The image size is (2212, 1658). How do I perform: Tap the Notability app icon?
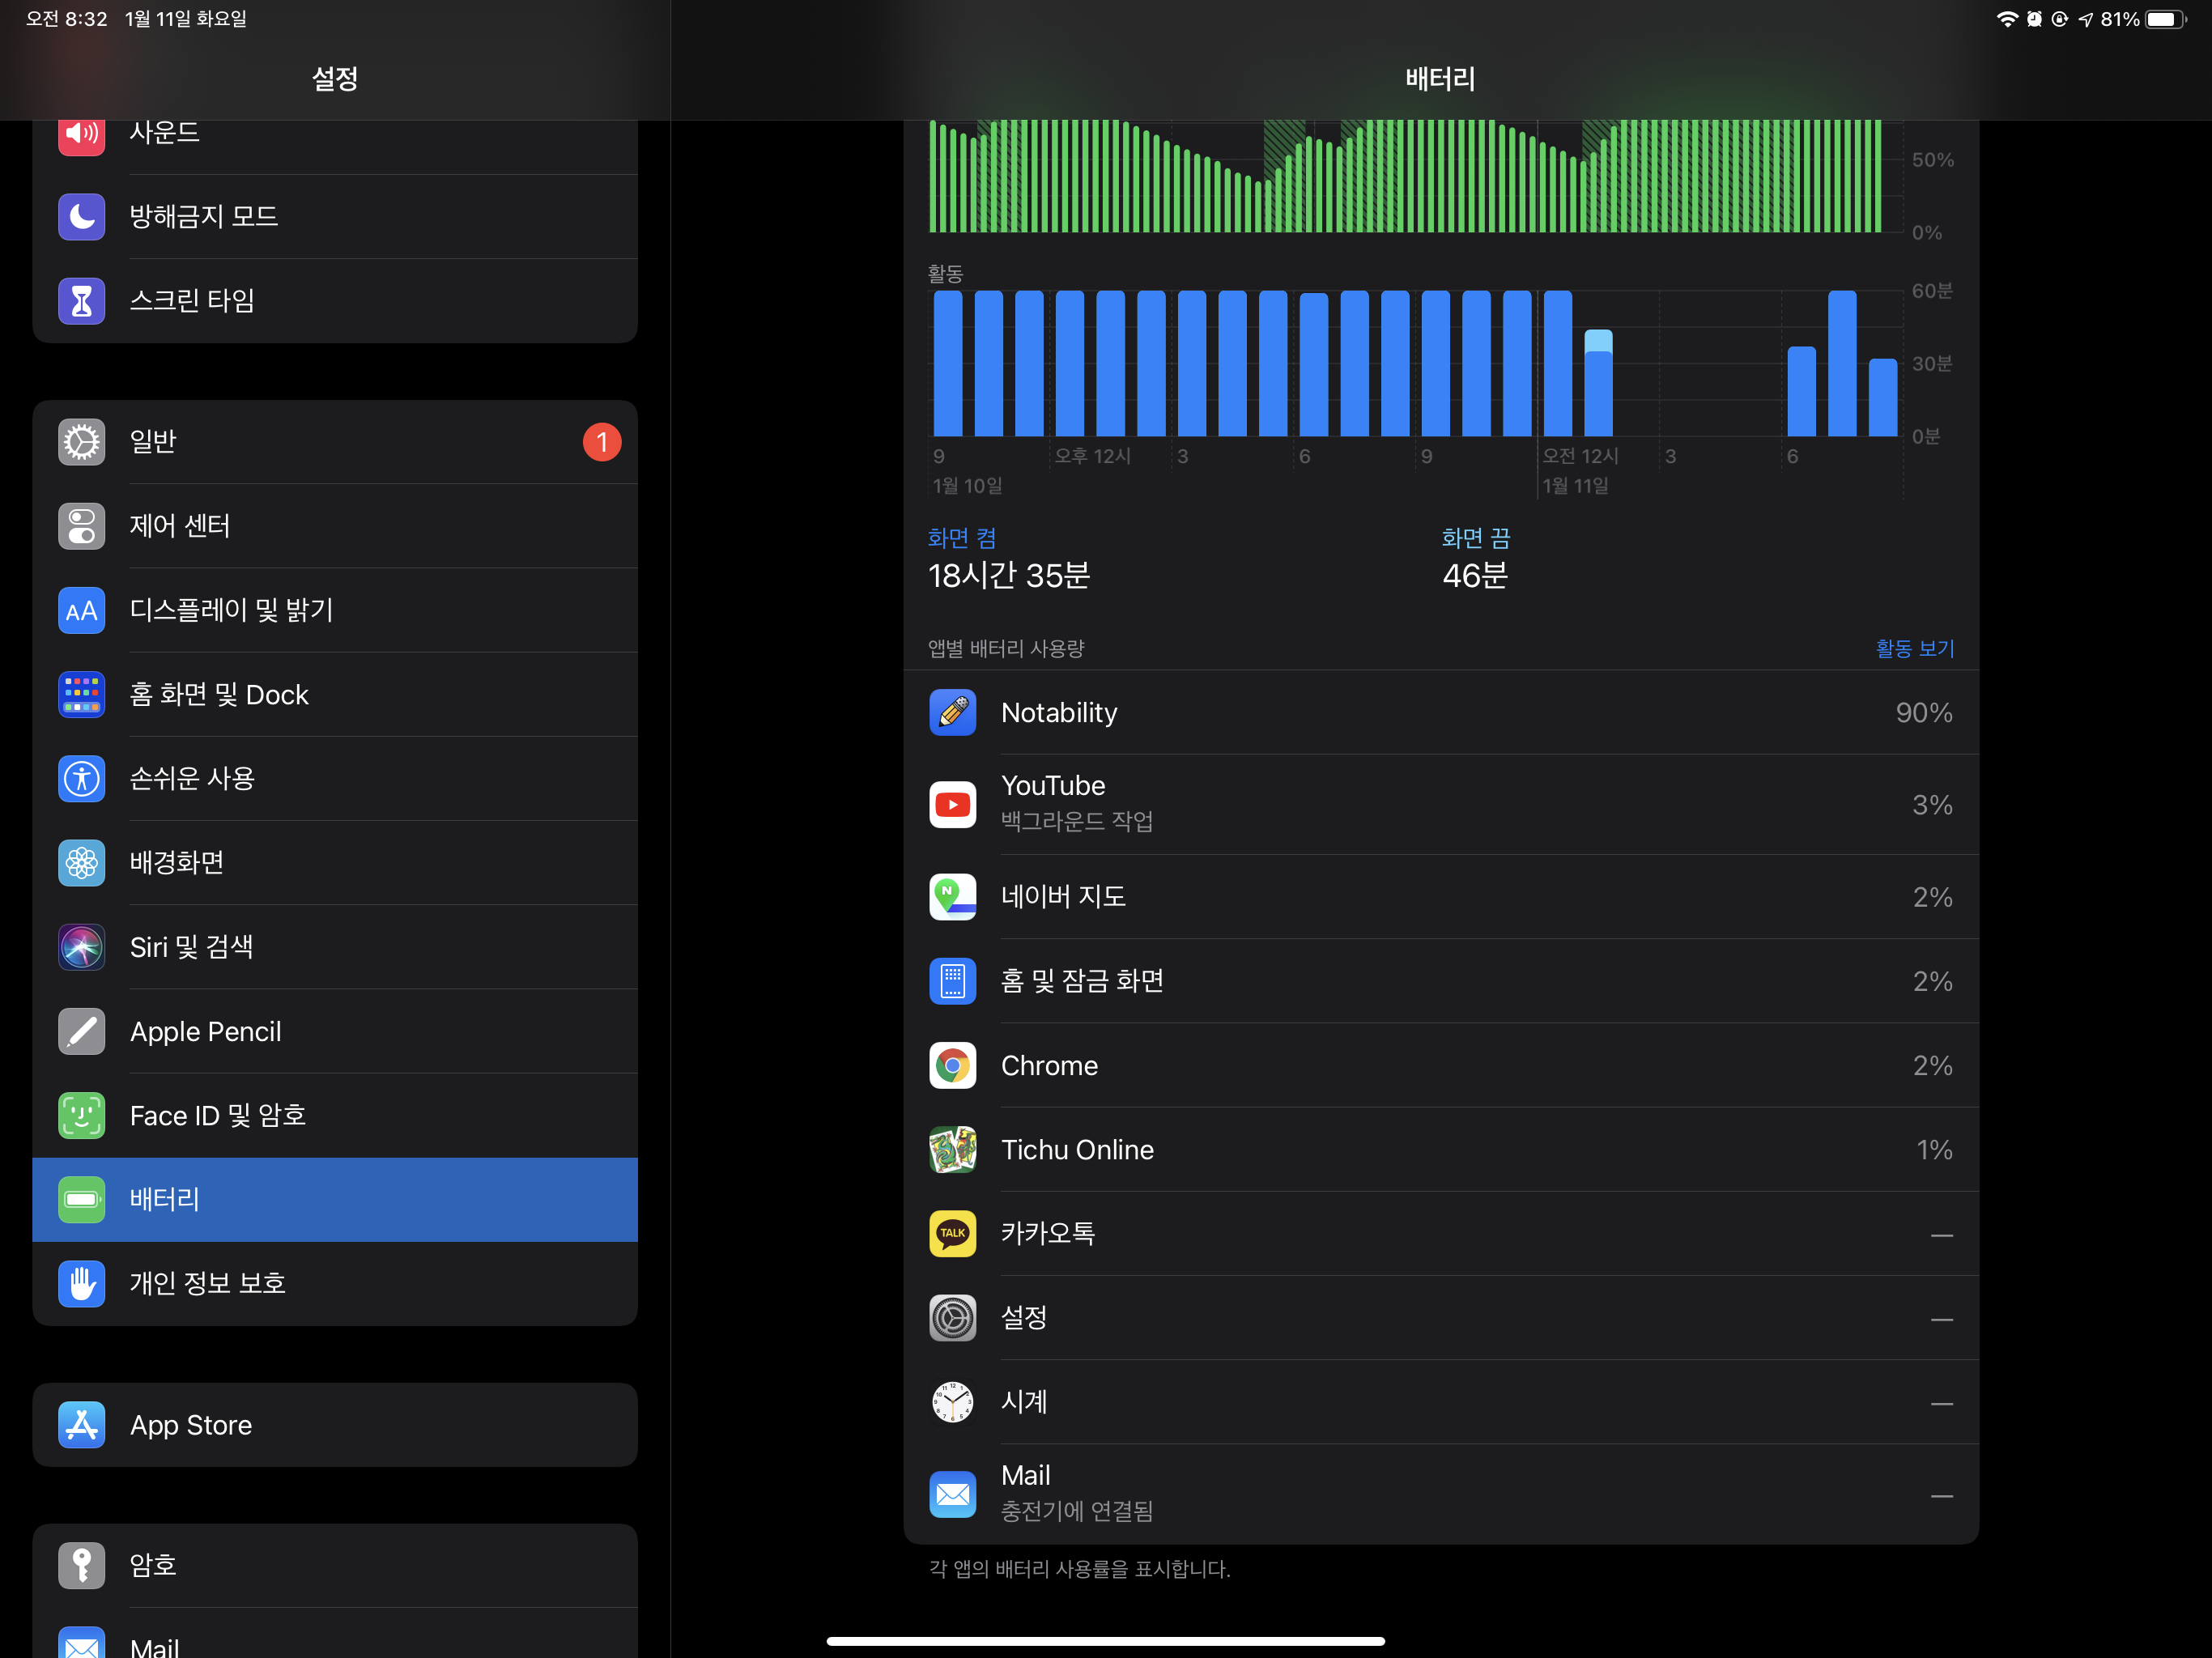[x=952, y=713]
